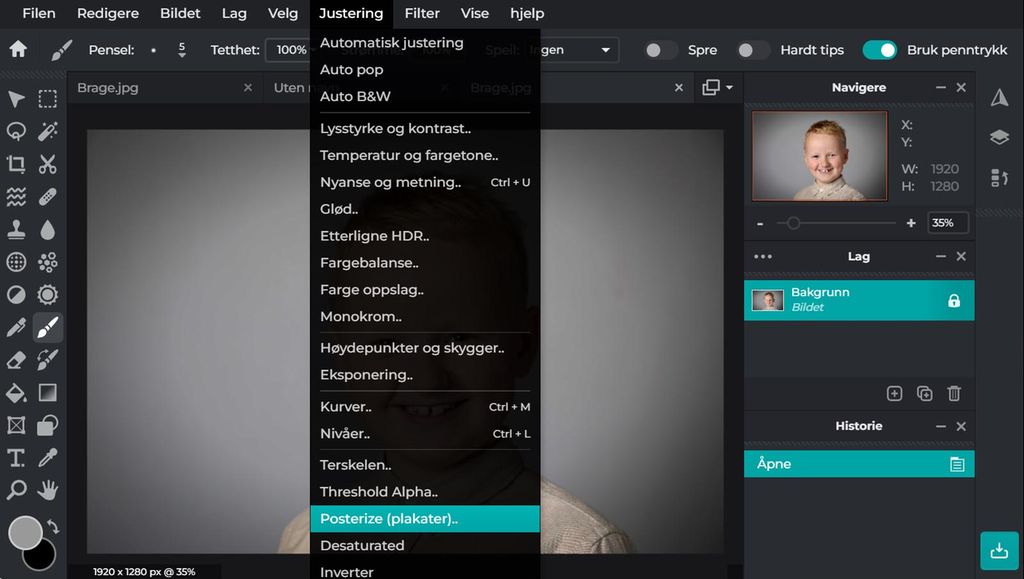The height and width of the screenshot is (579, 1024).
Task: Expand the window arrangement dropdown
Action: (717, 88)
